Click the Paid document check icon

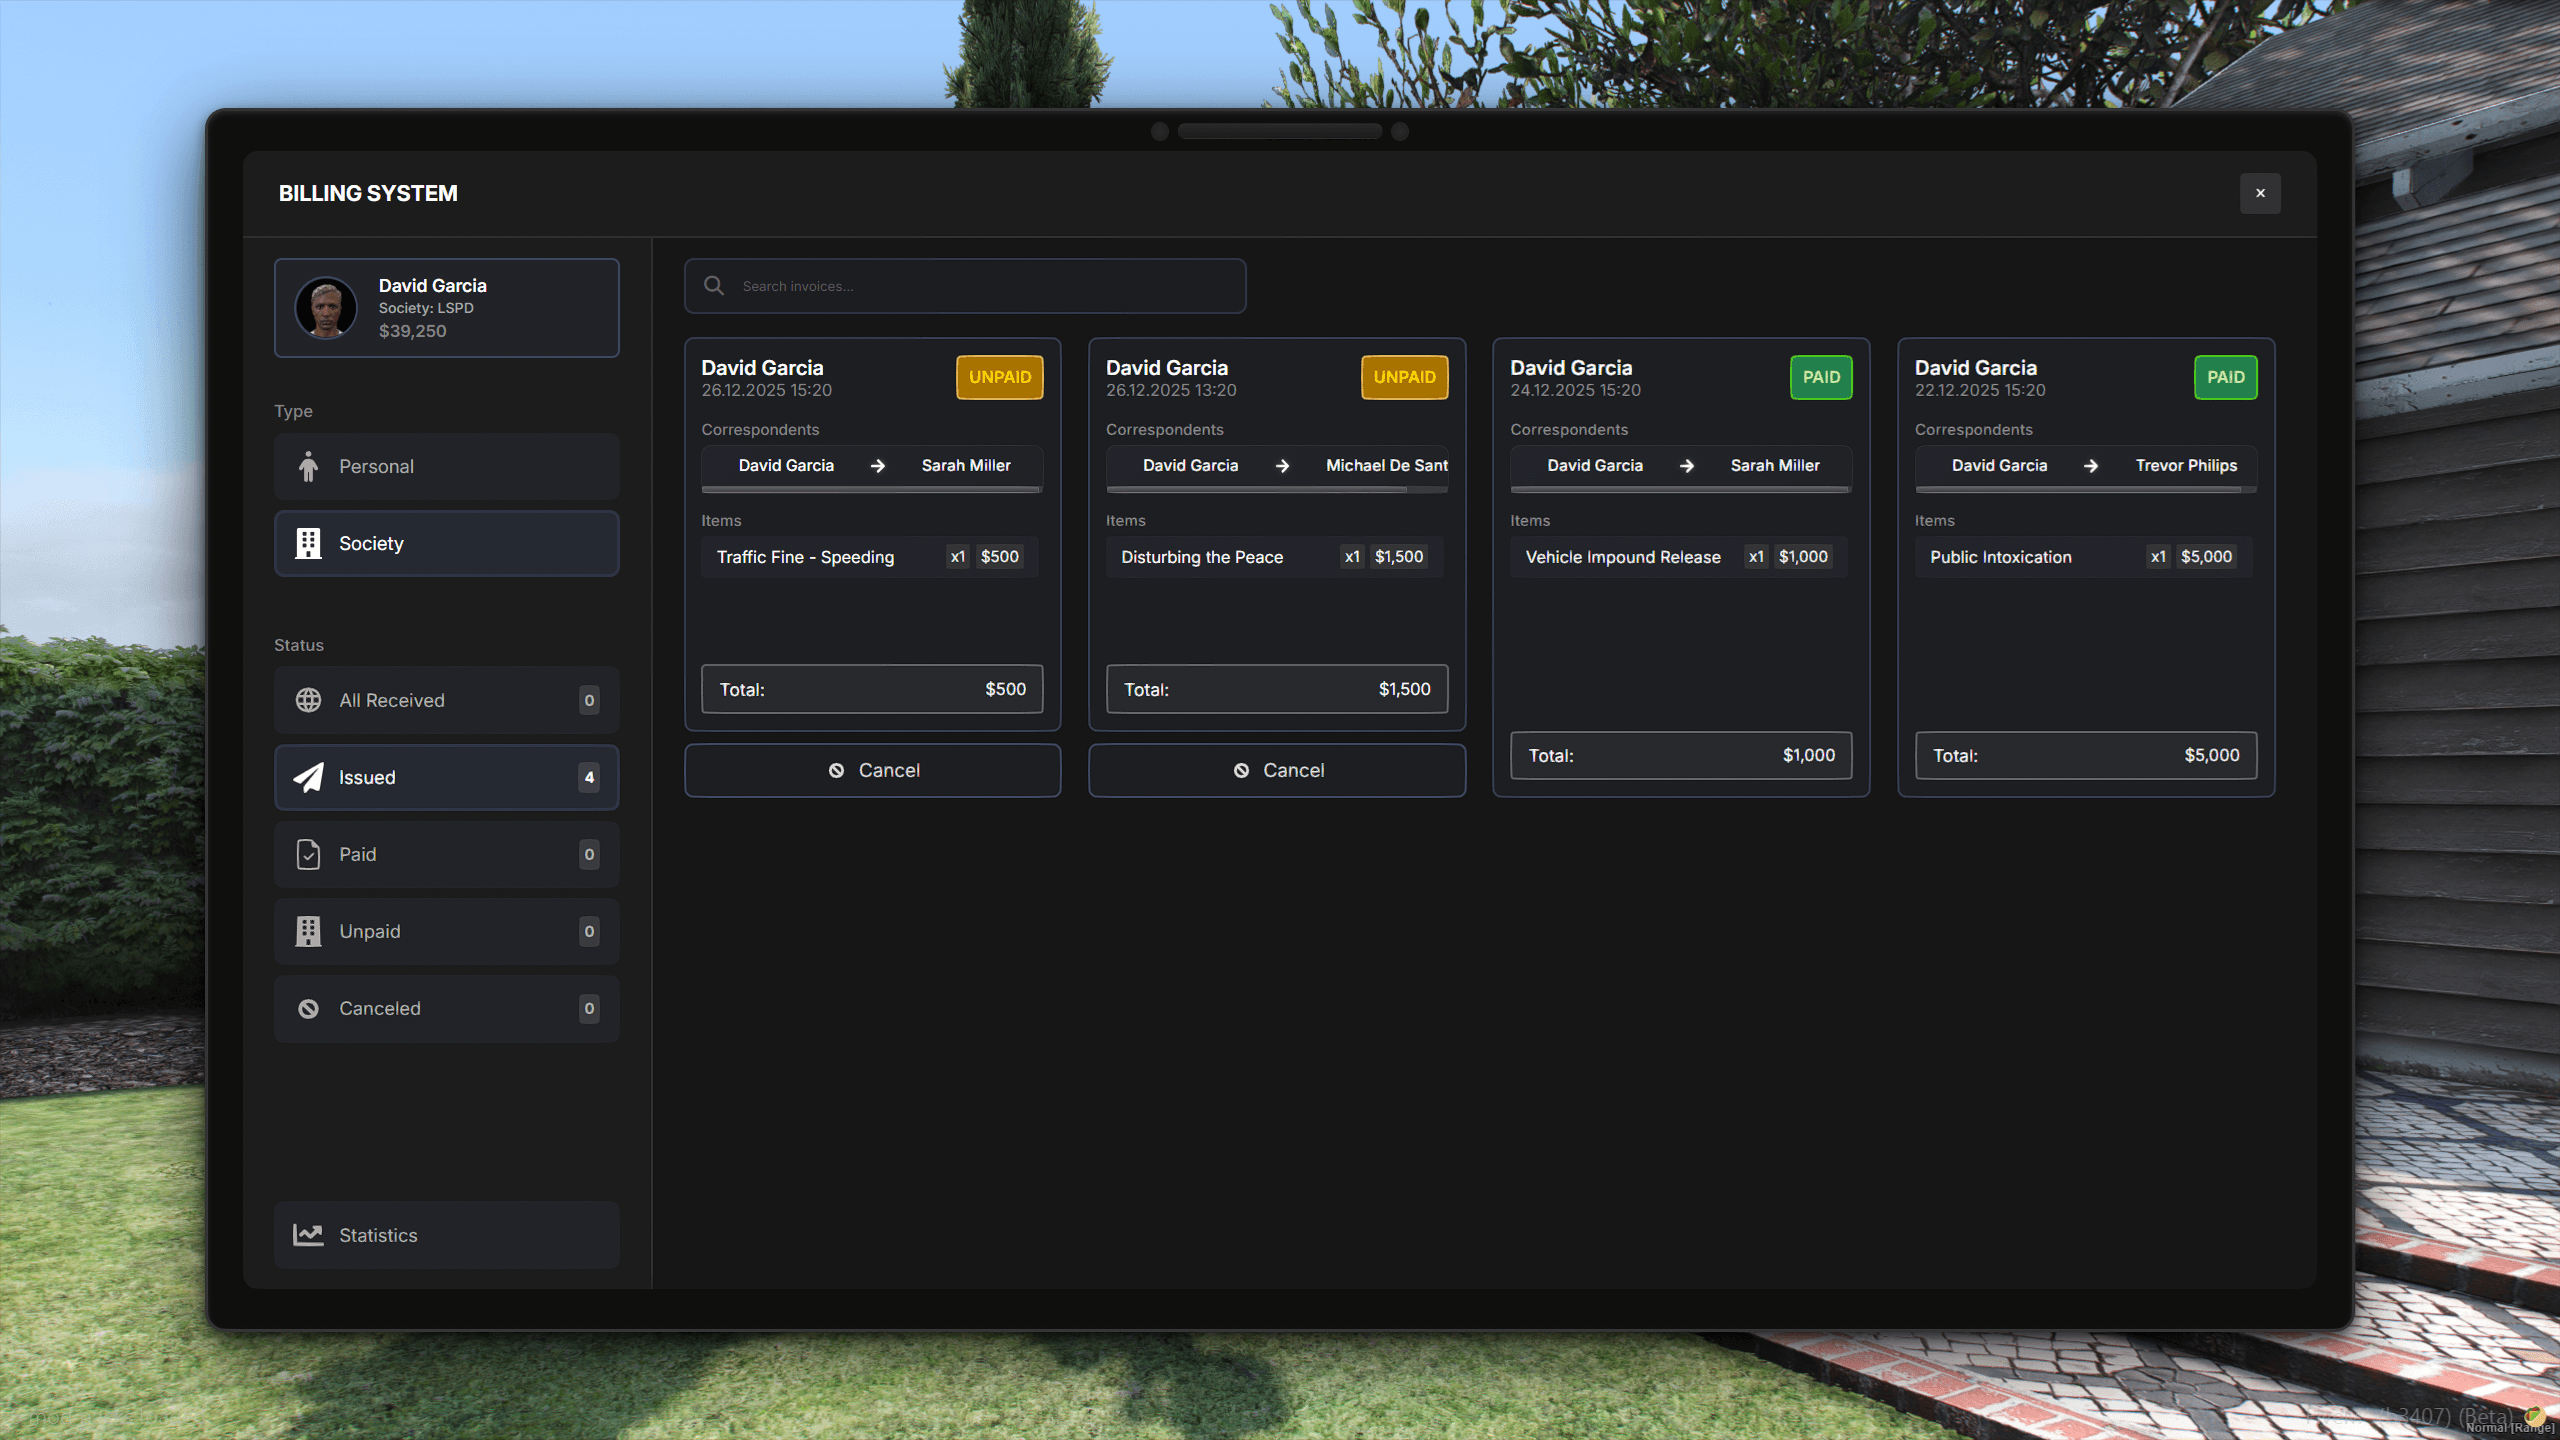coord(308,854)
